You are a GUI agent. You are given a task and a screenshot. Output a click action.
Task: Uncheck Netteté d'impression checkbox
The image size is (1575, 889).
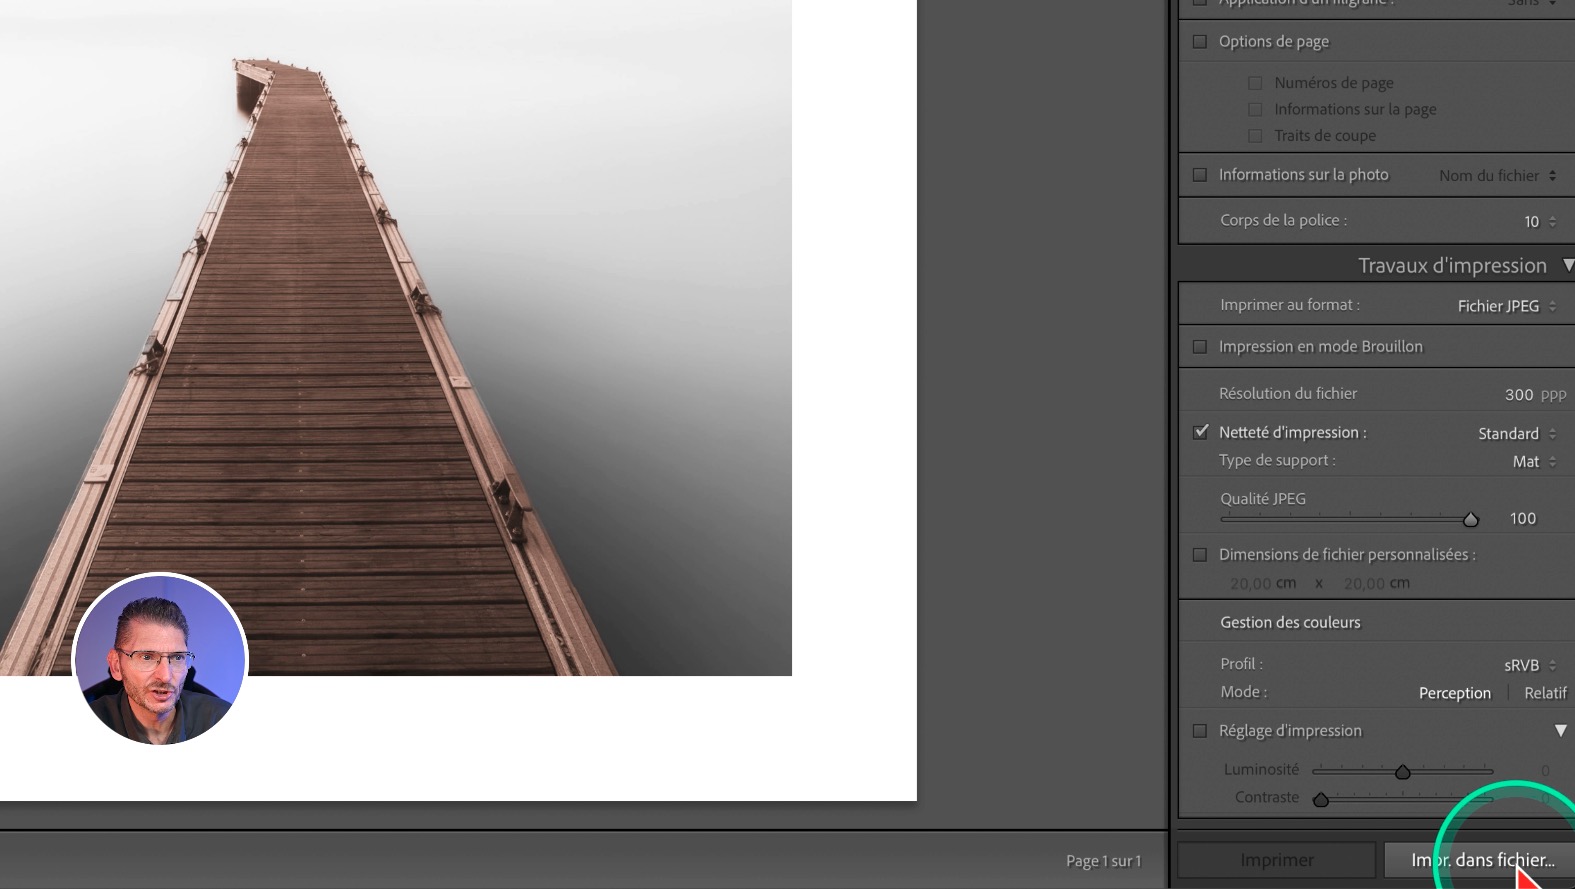click(1200, 432)
